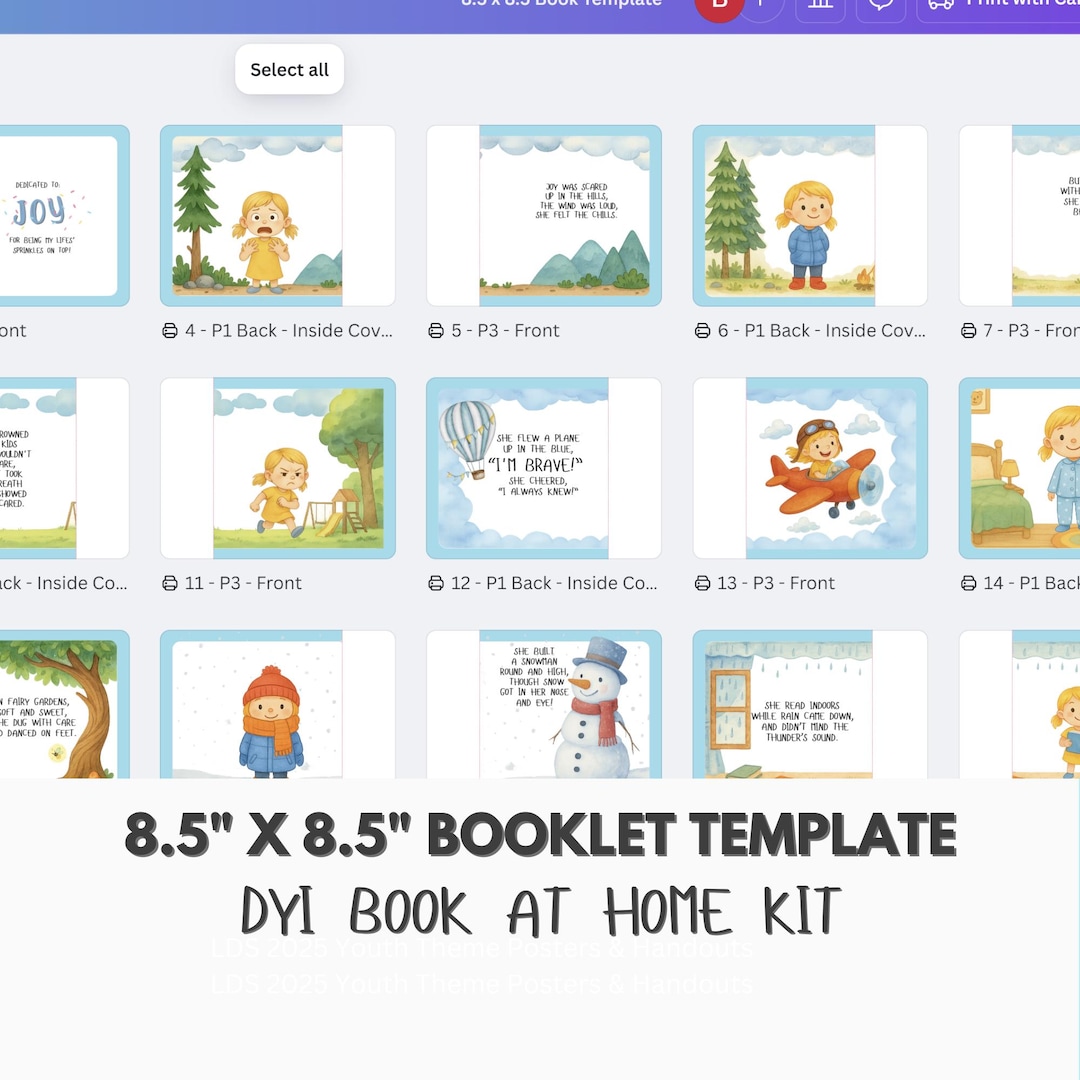Click the red "B" avatar circle
This screenshot has width=1080, height=1080.
719,5
